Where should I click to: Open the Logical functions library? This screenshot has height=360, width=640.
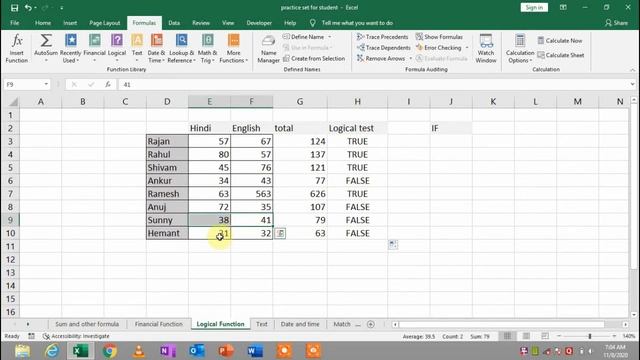117,48
